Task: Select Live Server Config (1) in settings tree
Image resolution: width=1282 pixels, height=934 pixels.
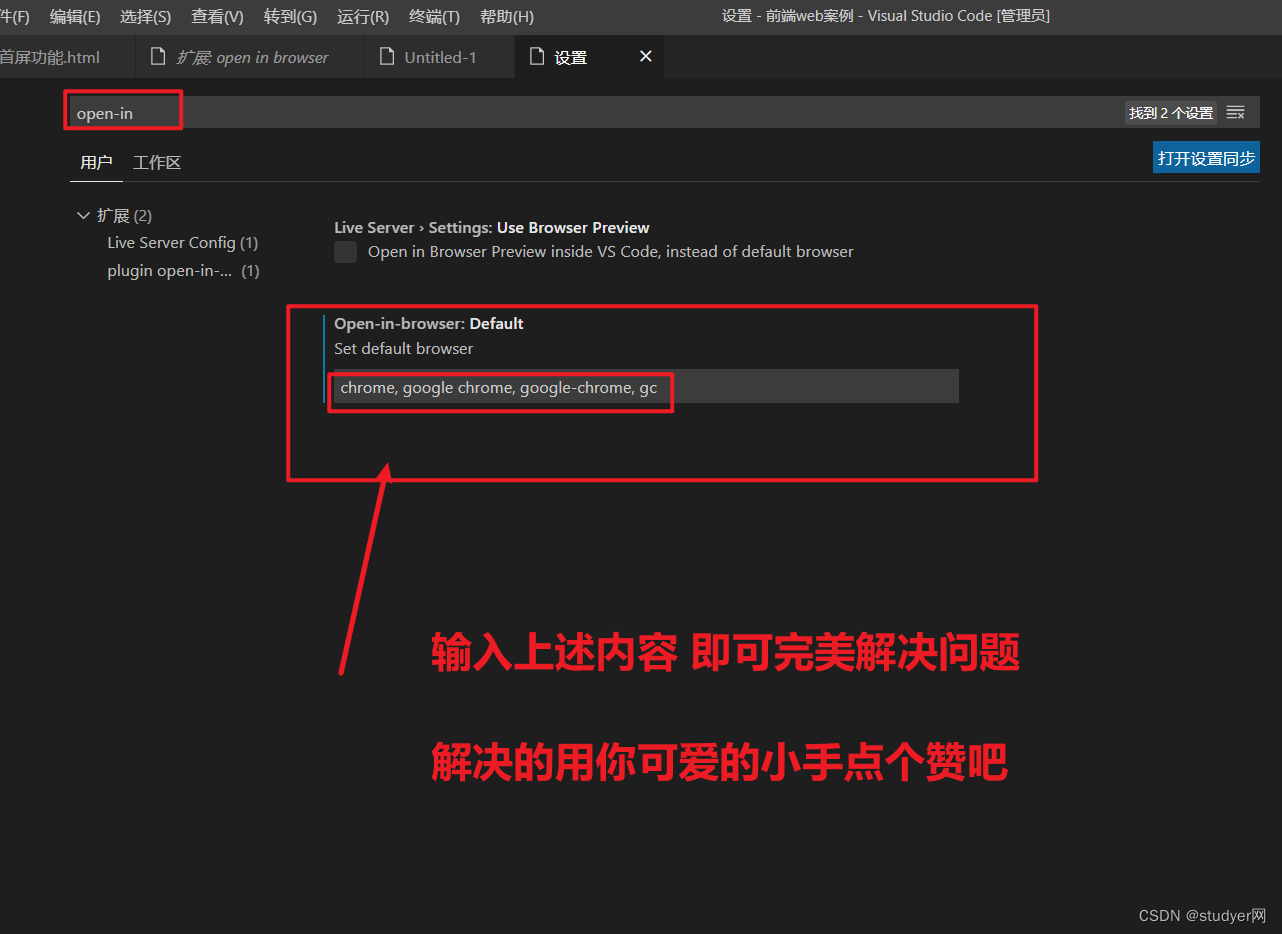Action: tap(183, 243)
